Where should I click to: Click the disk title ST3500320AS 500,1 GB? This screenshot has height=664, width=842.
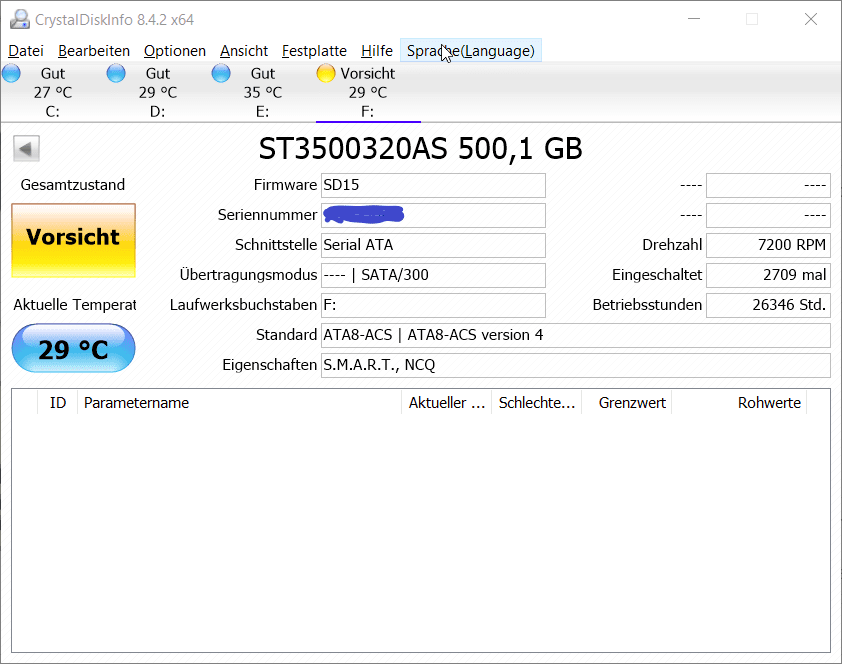coord(420,149)
